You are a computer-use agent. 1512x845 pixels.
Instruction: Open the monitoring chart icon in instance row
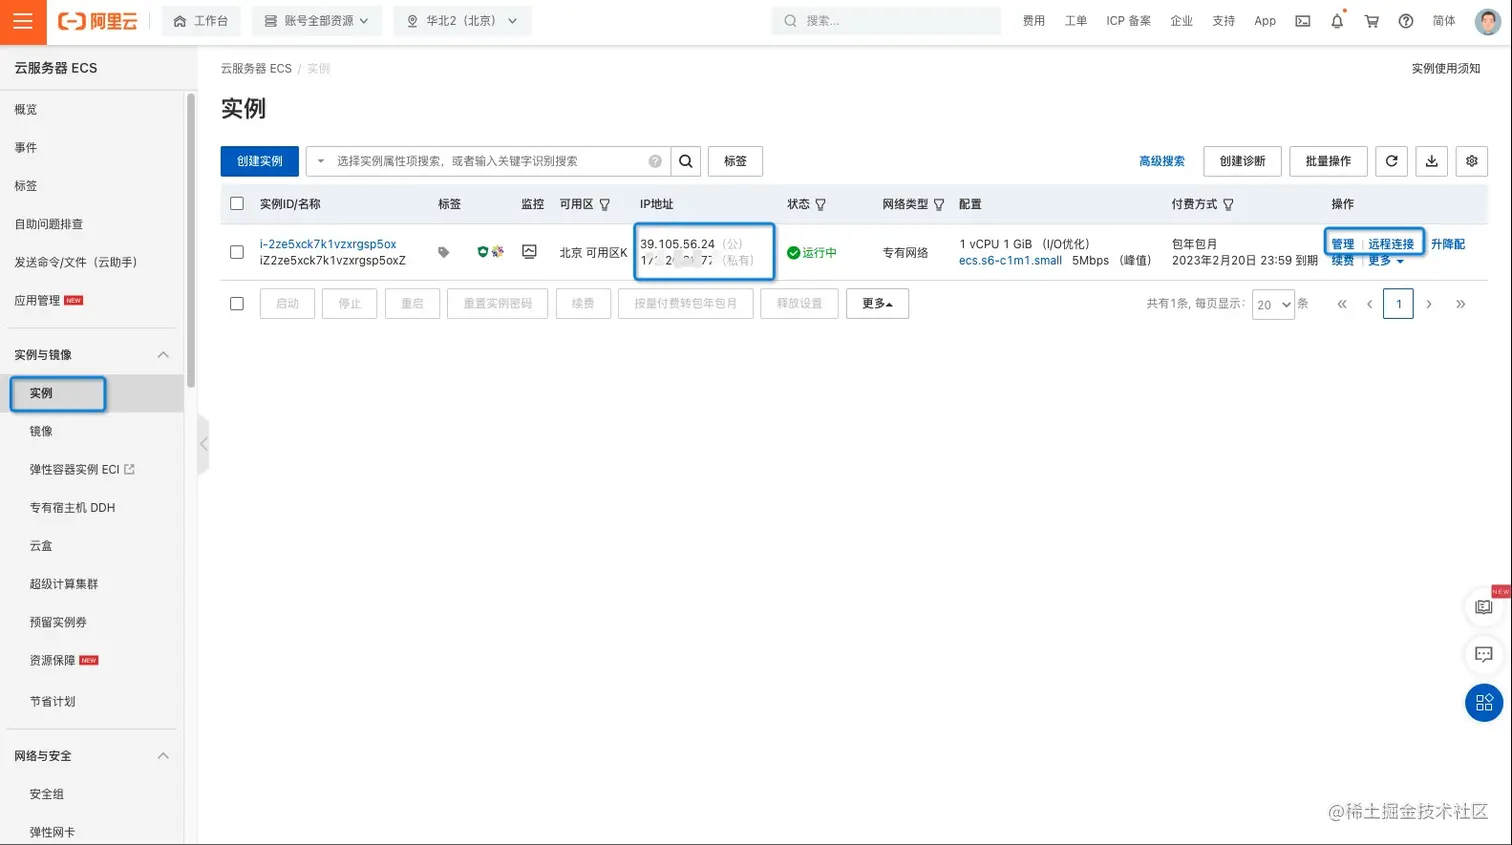point(529,252)
